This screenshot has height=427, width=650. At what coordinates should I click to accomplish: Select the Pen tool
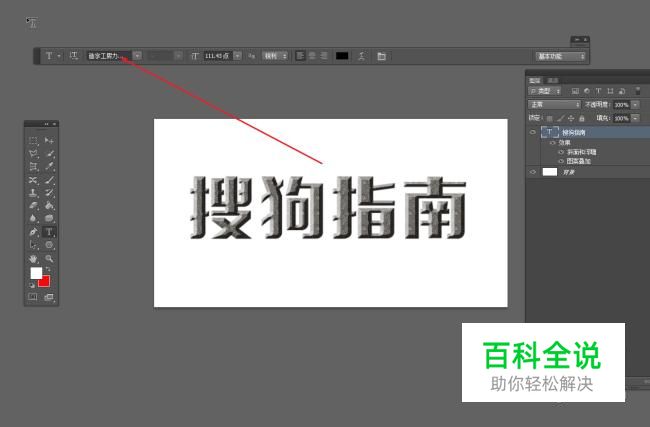coord(33,232)
